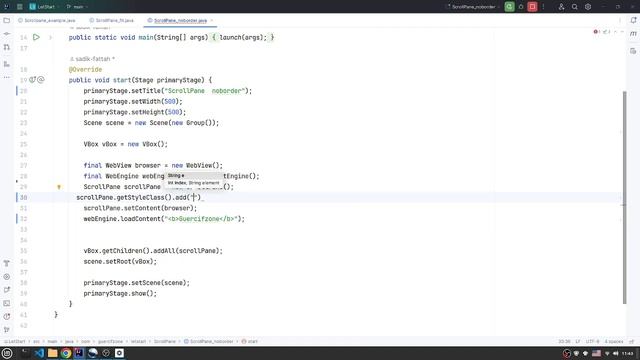Stop the running application with red Stop button
640x360 pixels.
click(x=532, y=7)
